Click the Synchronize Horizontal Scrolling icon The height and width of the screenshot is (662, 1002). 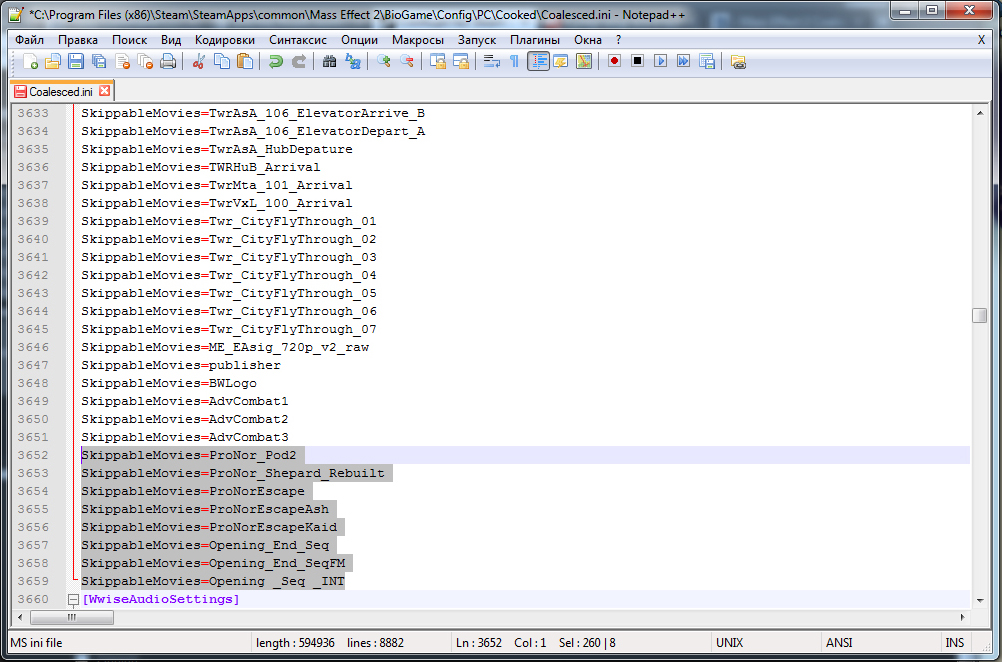click(461, 61)
